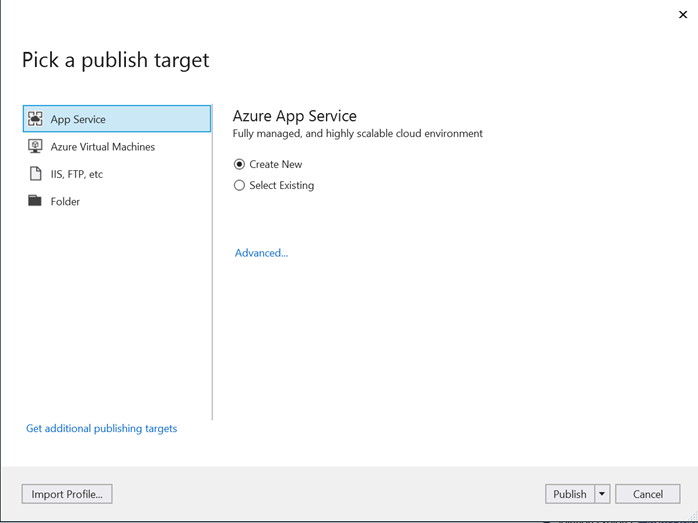The image size is (698, 523).
Task: Click the Publish button
Action: point(570,494)
